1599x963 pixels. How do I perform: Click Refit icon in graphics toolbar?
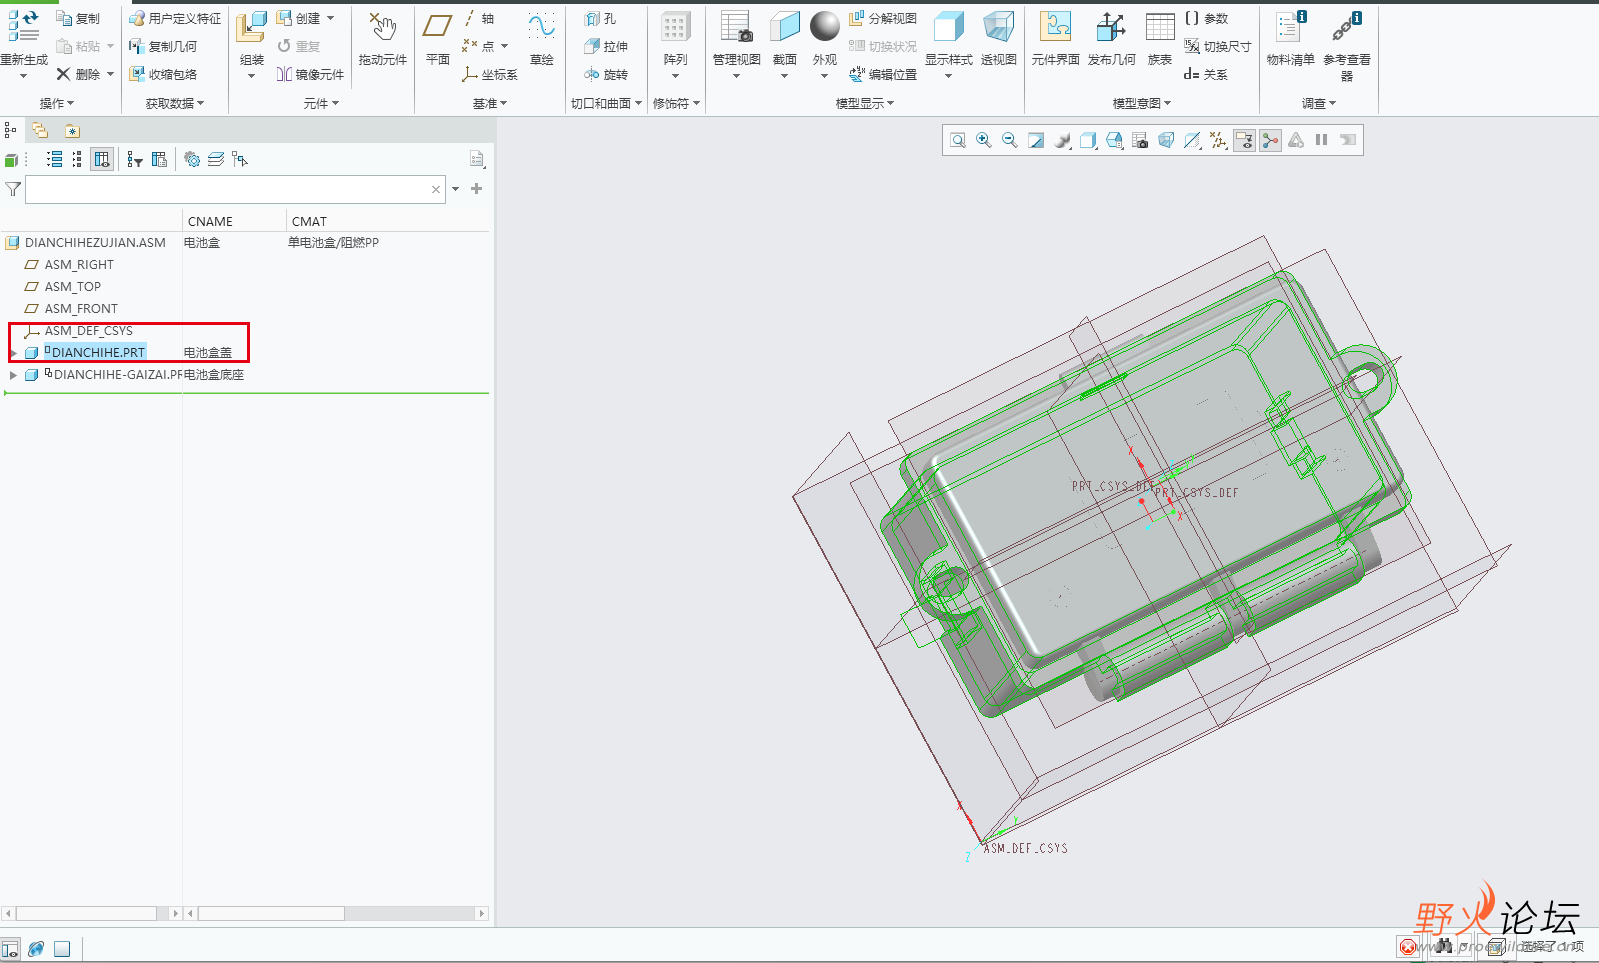[x=958, y=140]
